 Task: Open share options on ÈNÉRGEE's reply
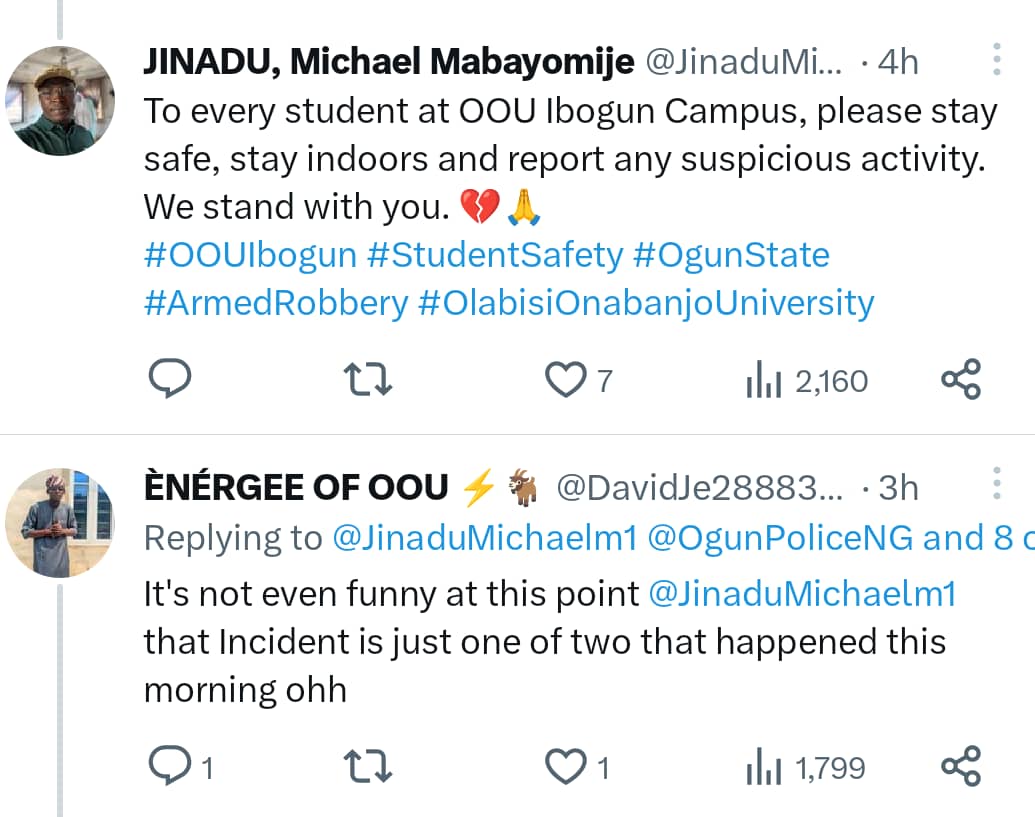pos(961,767)
